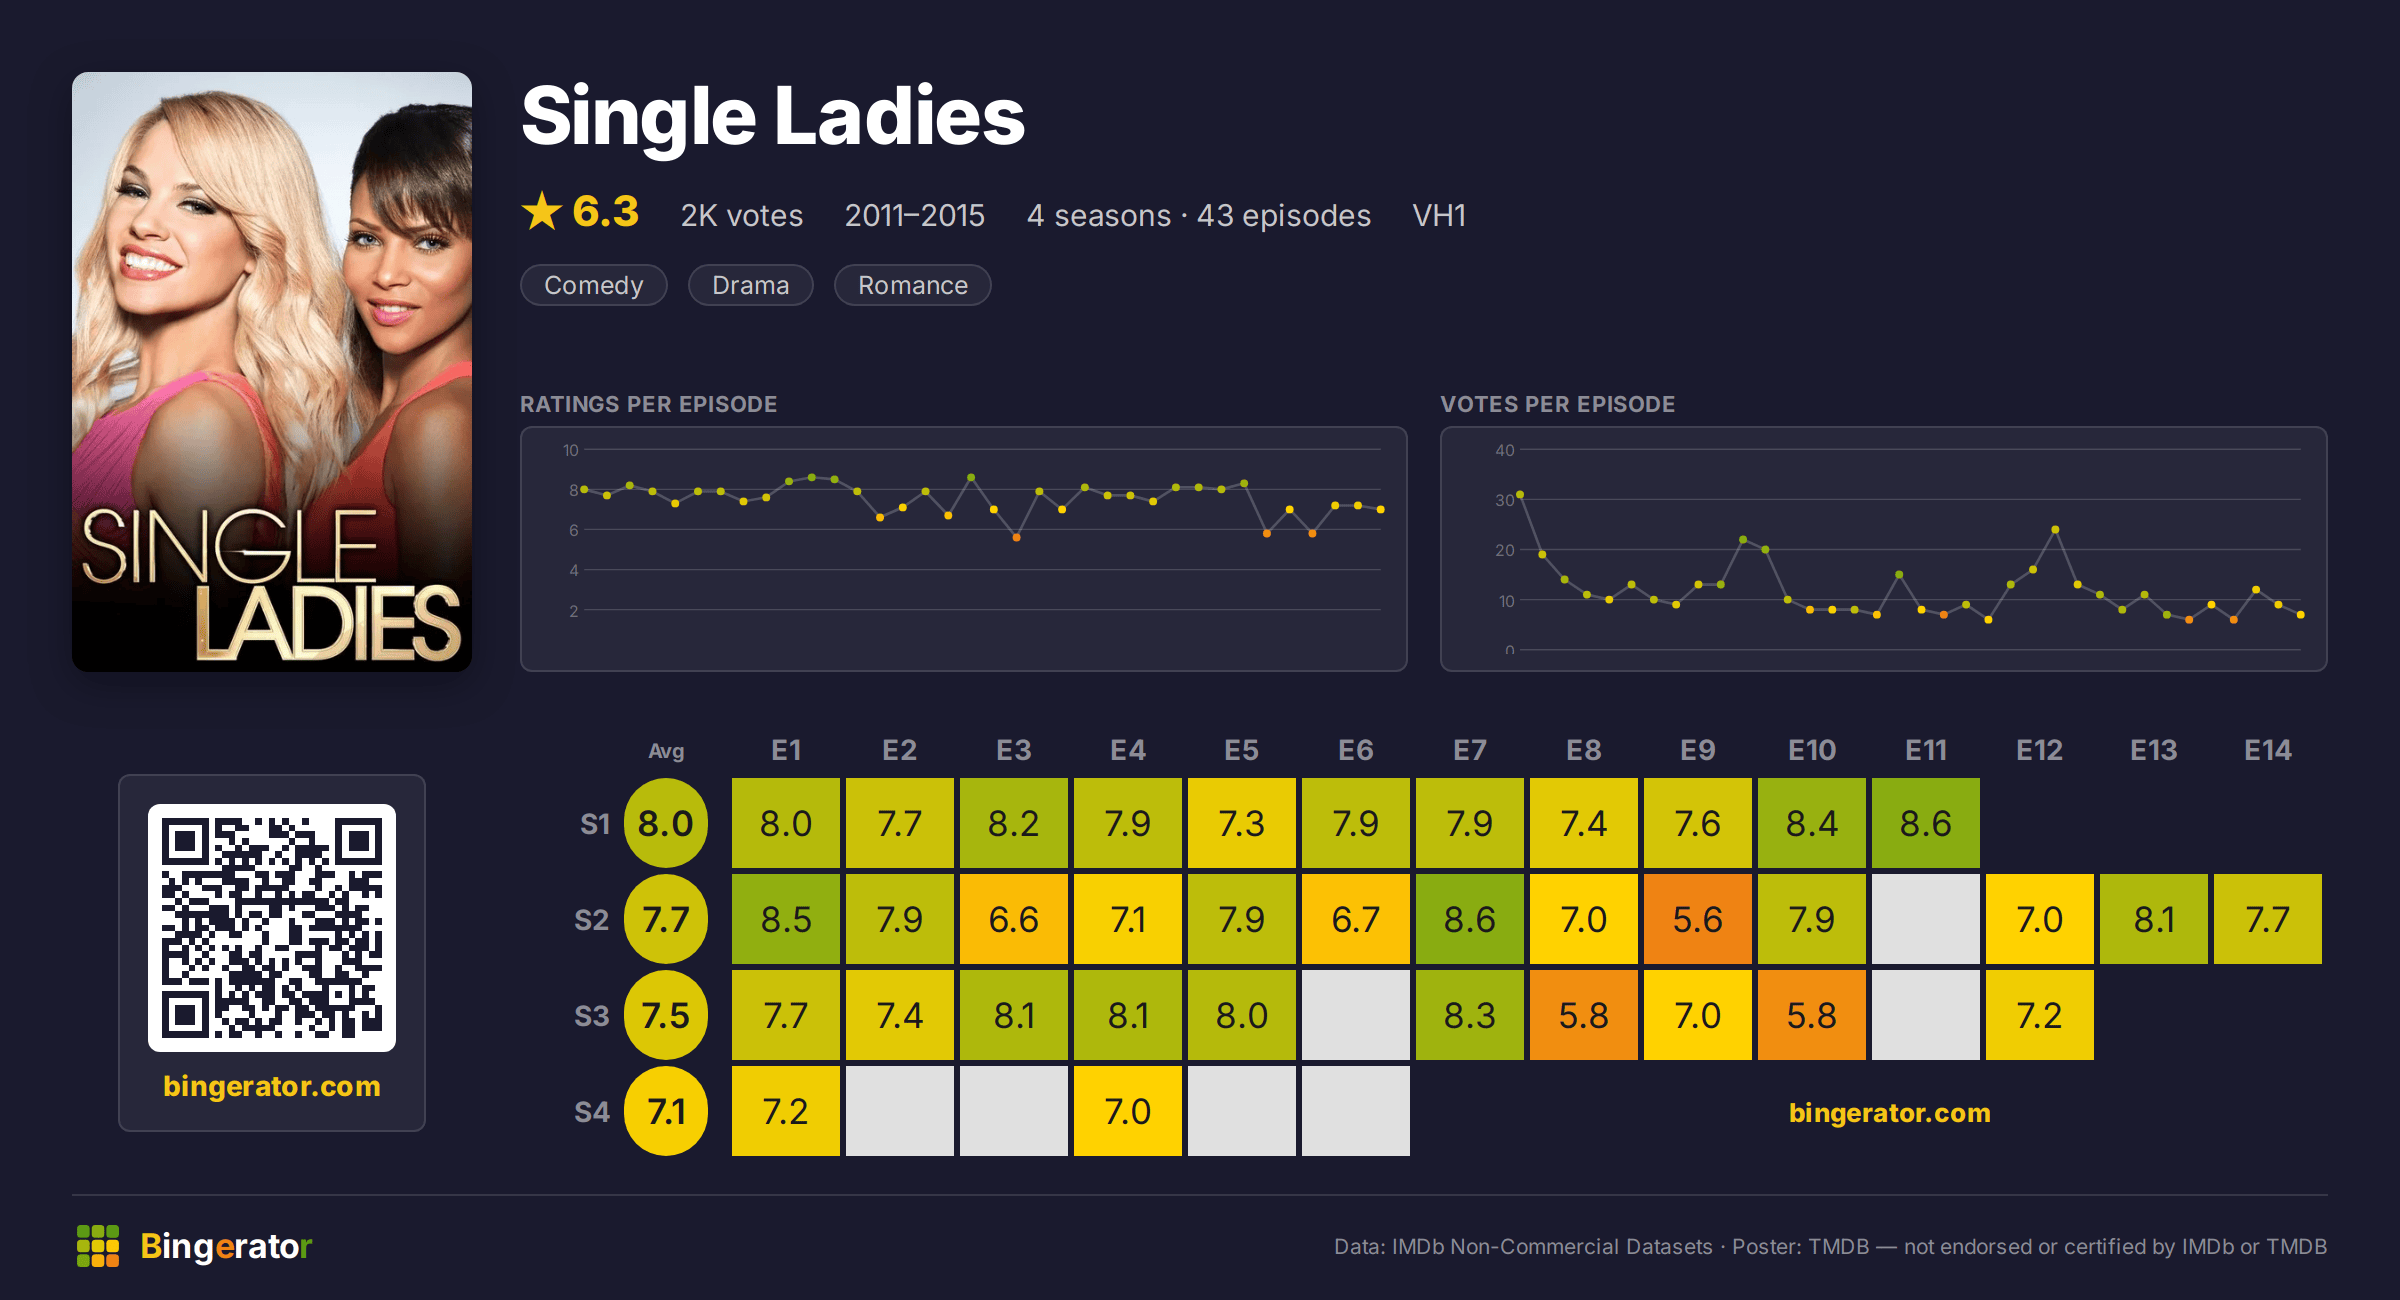Select the S2 average 7.7 circle
Screen dimensions: 2400x1300
point(666,919)
